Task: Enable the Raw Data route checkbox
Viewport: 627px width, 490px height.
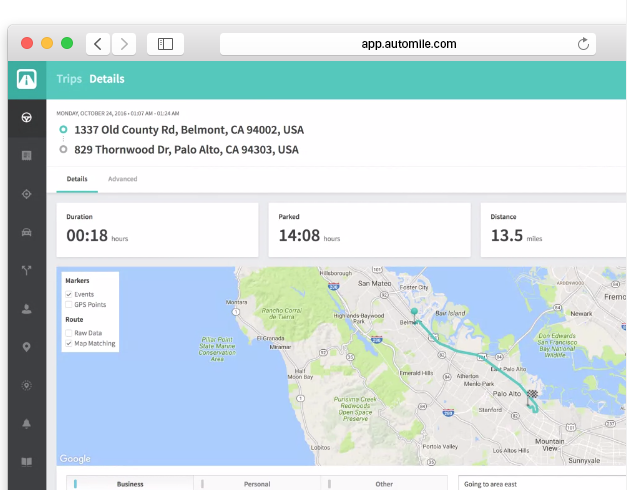Action: tap(68, 333)
